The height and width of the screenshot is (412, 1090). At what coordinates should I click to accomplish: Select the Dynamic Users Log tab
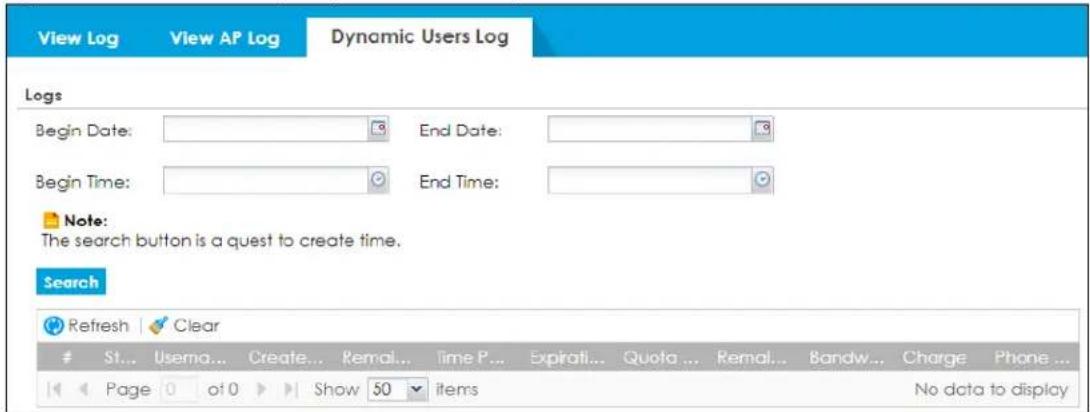[419, 37]
